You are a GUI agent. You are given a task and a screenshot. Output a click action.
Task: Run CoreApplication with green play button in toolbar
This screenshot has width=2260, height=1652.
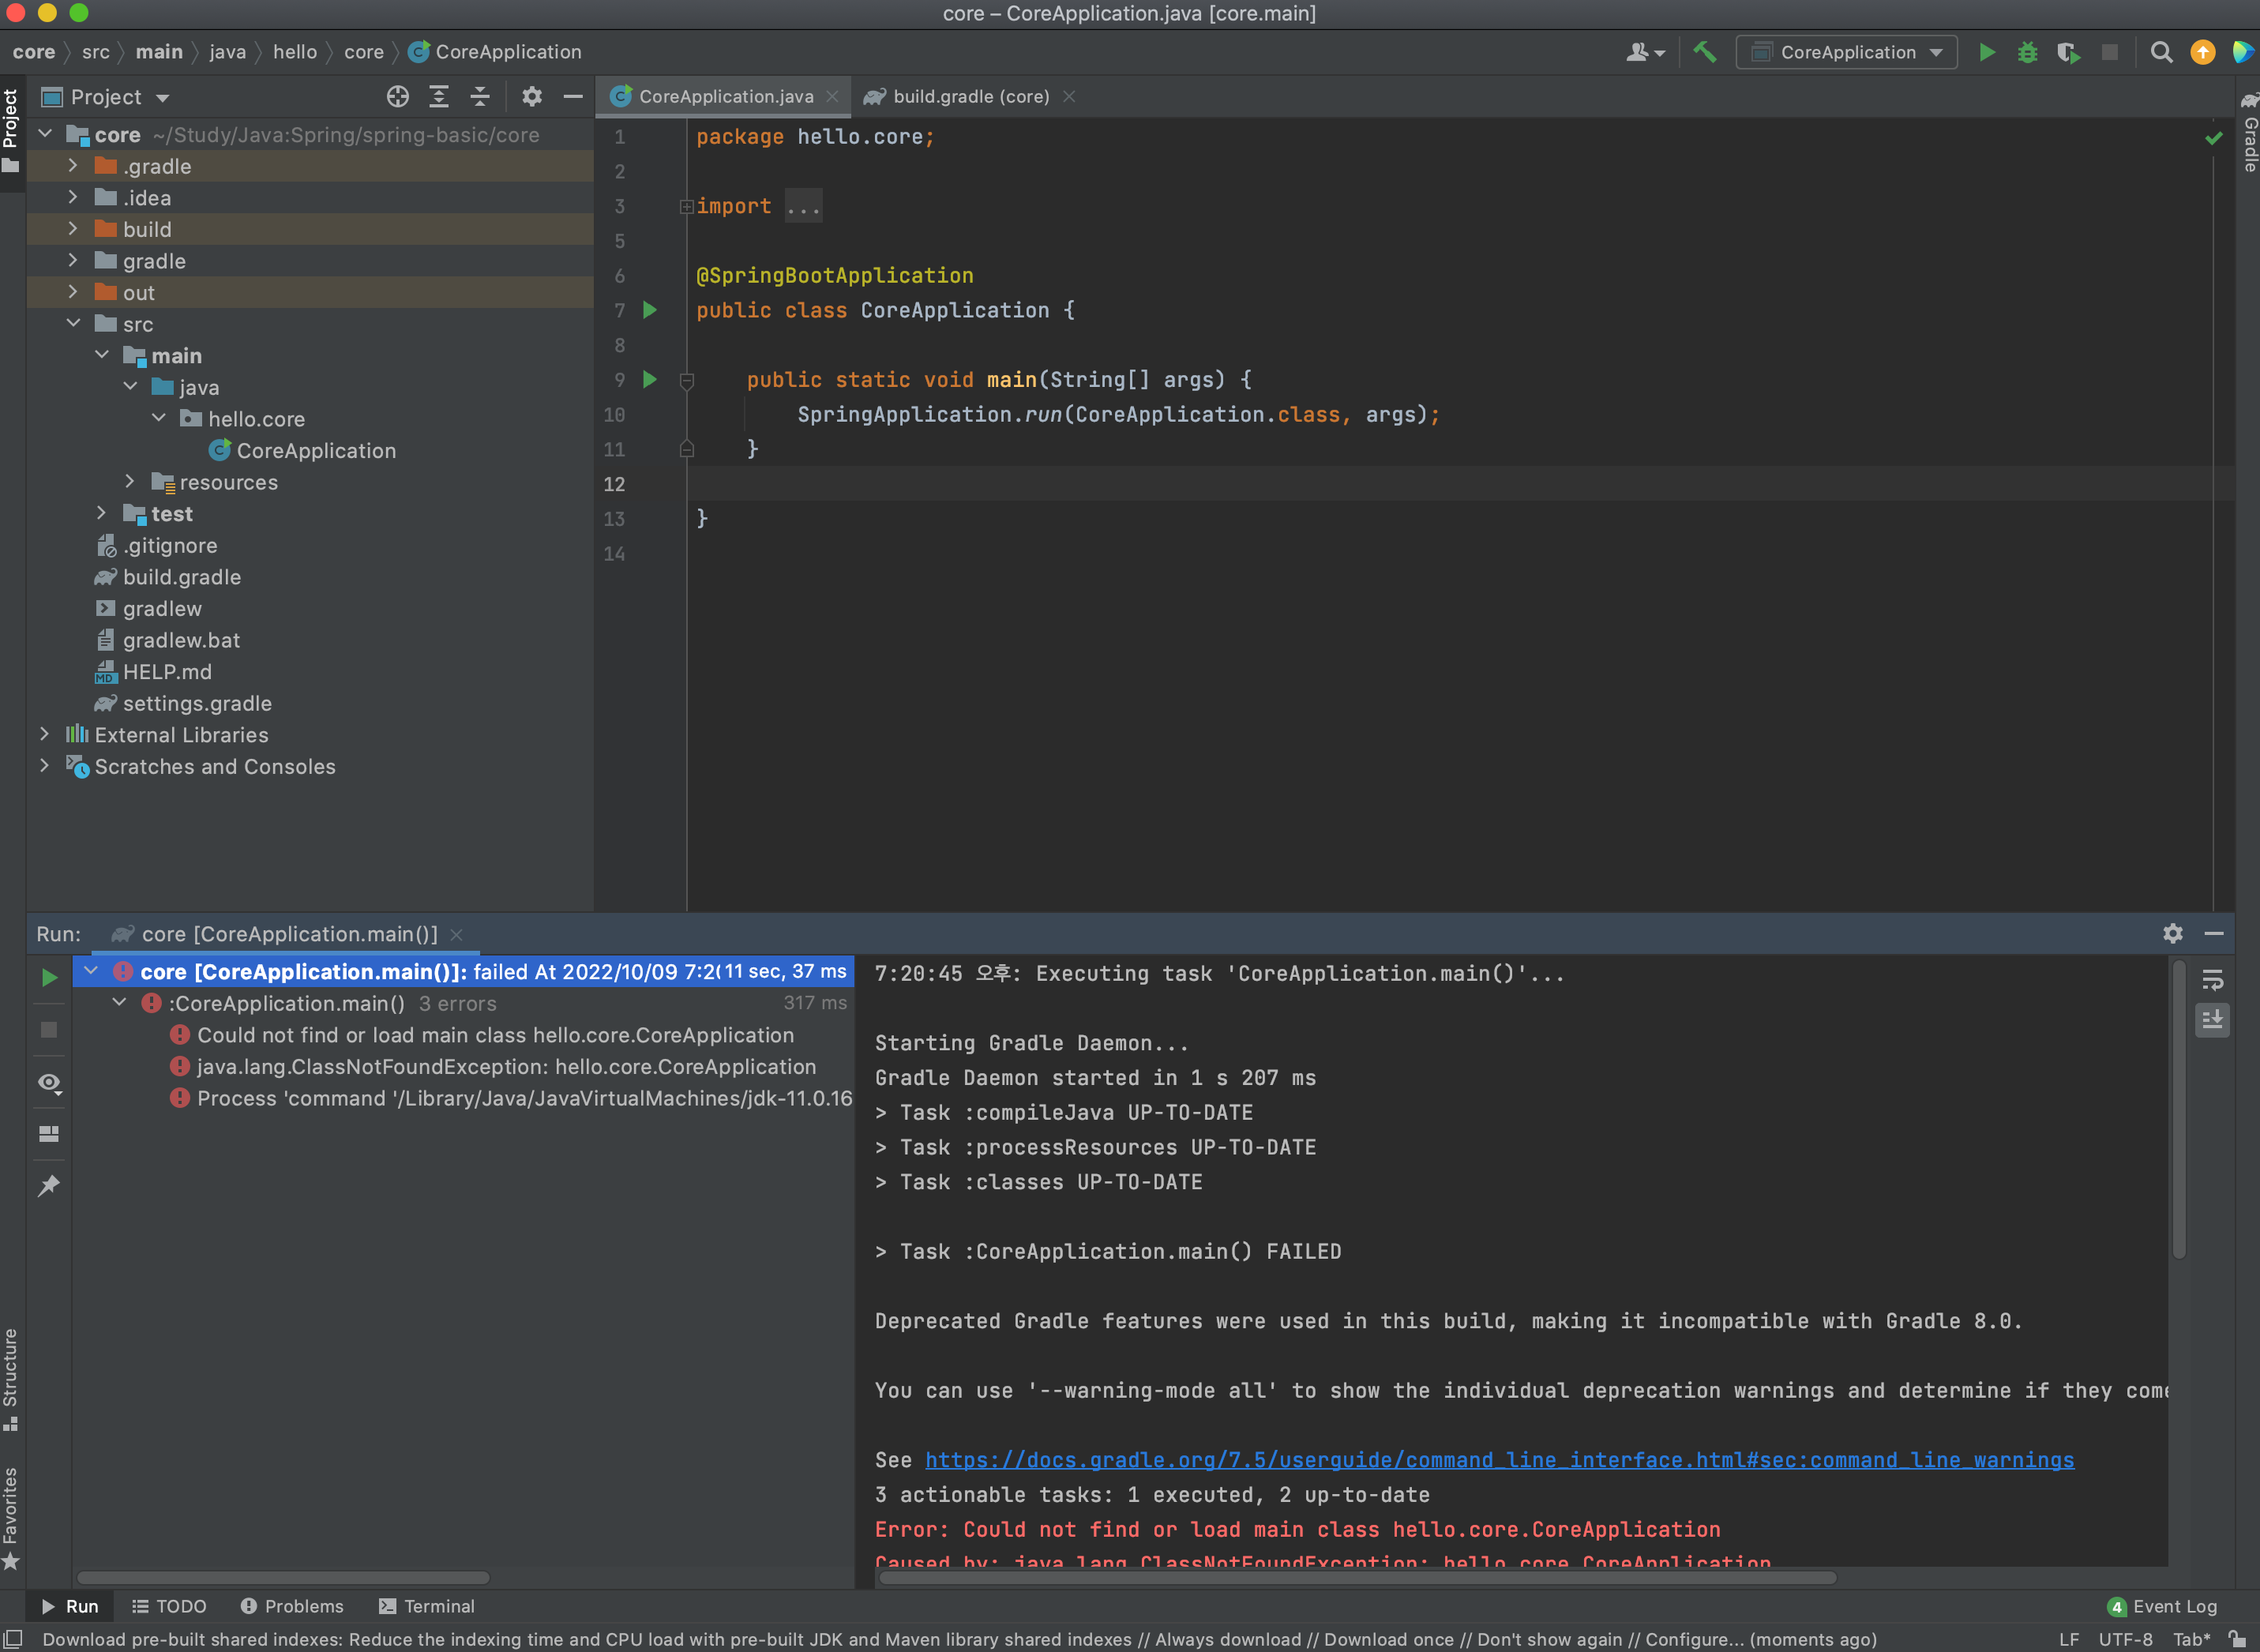pos(1987,52)
